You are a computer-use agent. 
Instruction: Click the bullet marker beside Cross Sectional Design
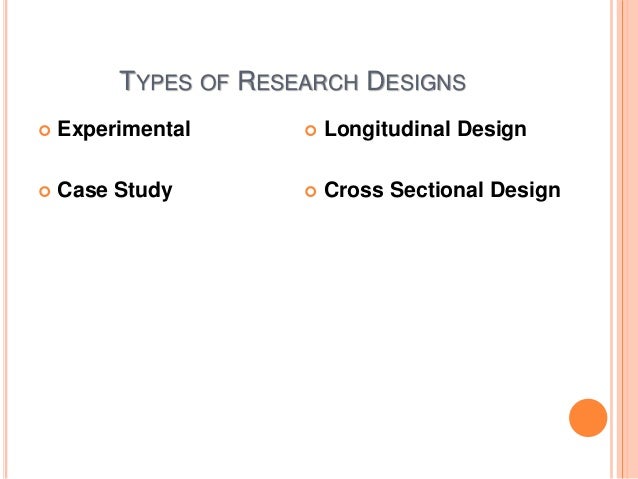(307, 191)
